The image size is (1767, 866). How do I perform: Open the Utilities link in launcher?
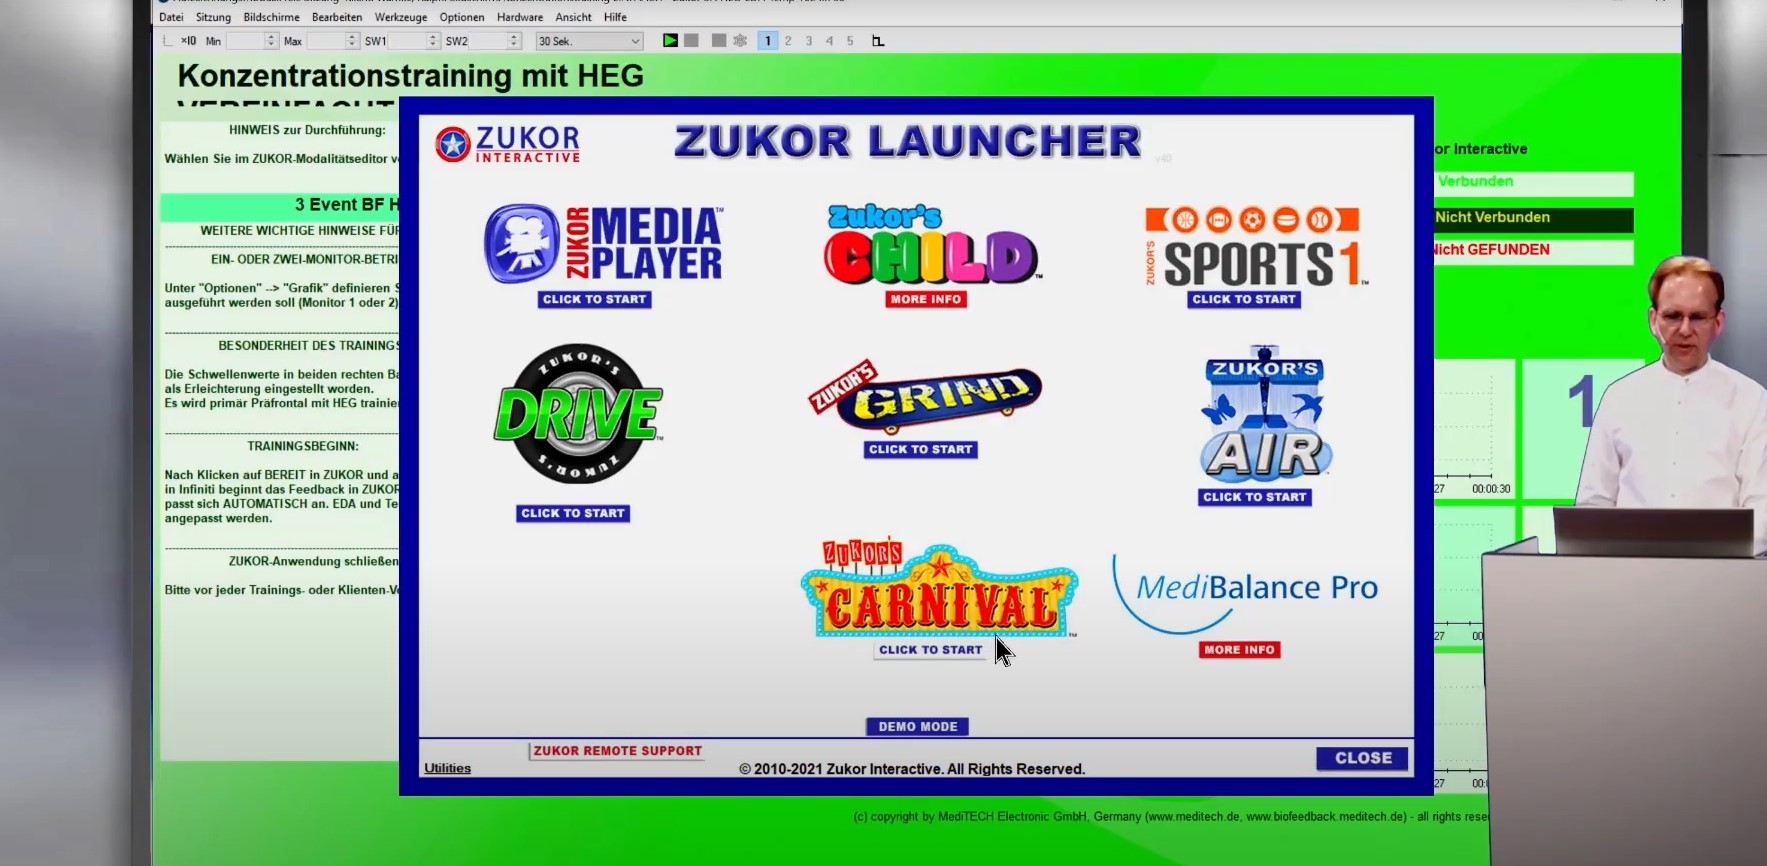point(447,768)
